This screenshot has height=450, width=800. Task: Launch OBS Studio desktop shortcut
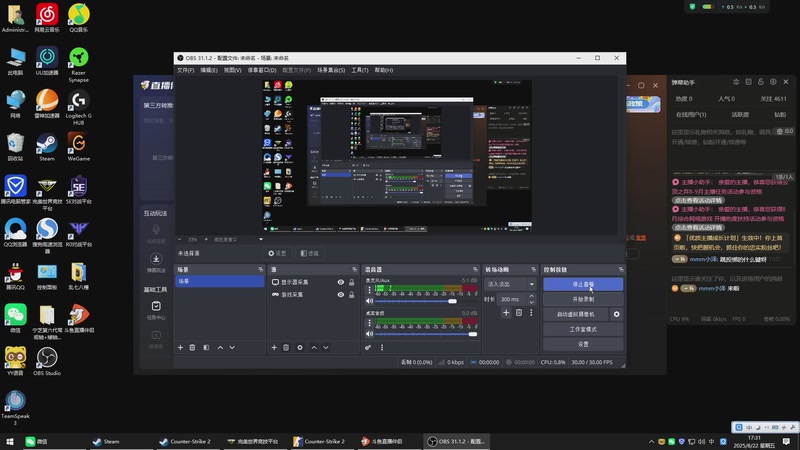point(47,361)
